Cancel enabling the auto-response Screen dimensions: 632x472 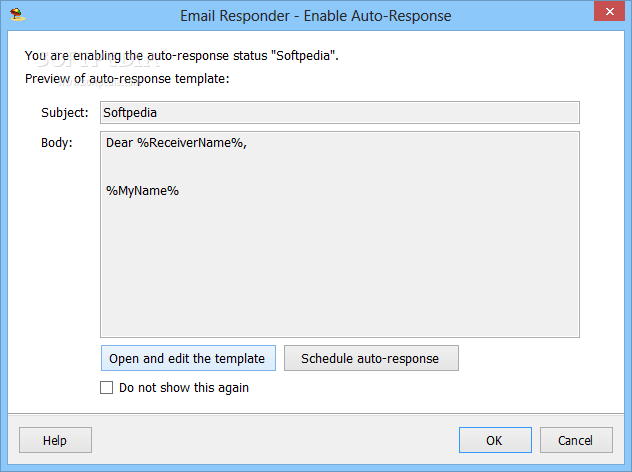point(576,440)
